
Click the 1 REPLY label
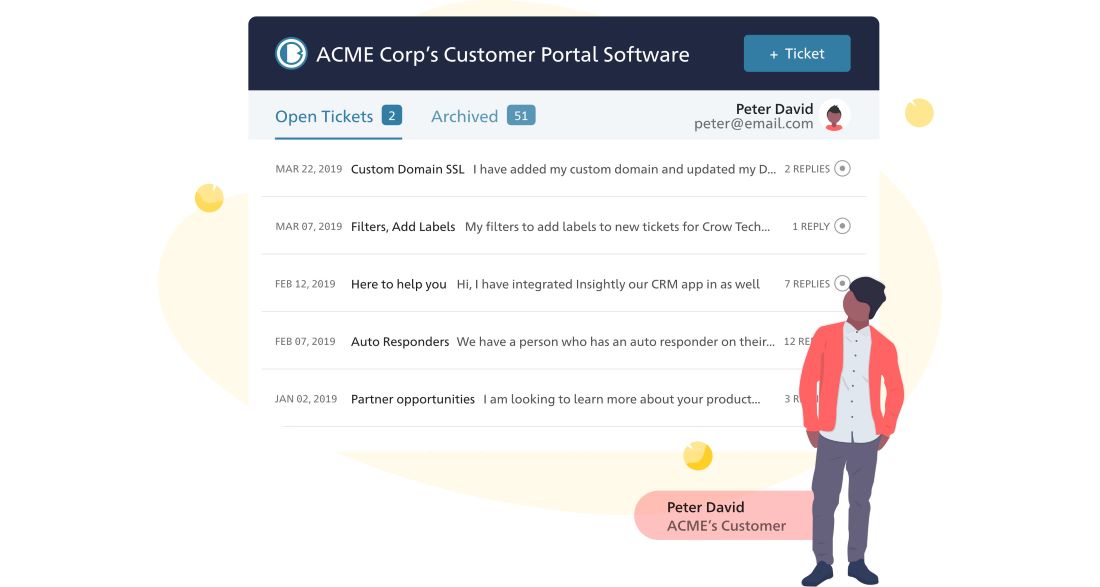coord(811,227)
